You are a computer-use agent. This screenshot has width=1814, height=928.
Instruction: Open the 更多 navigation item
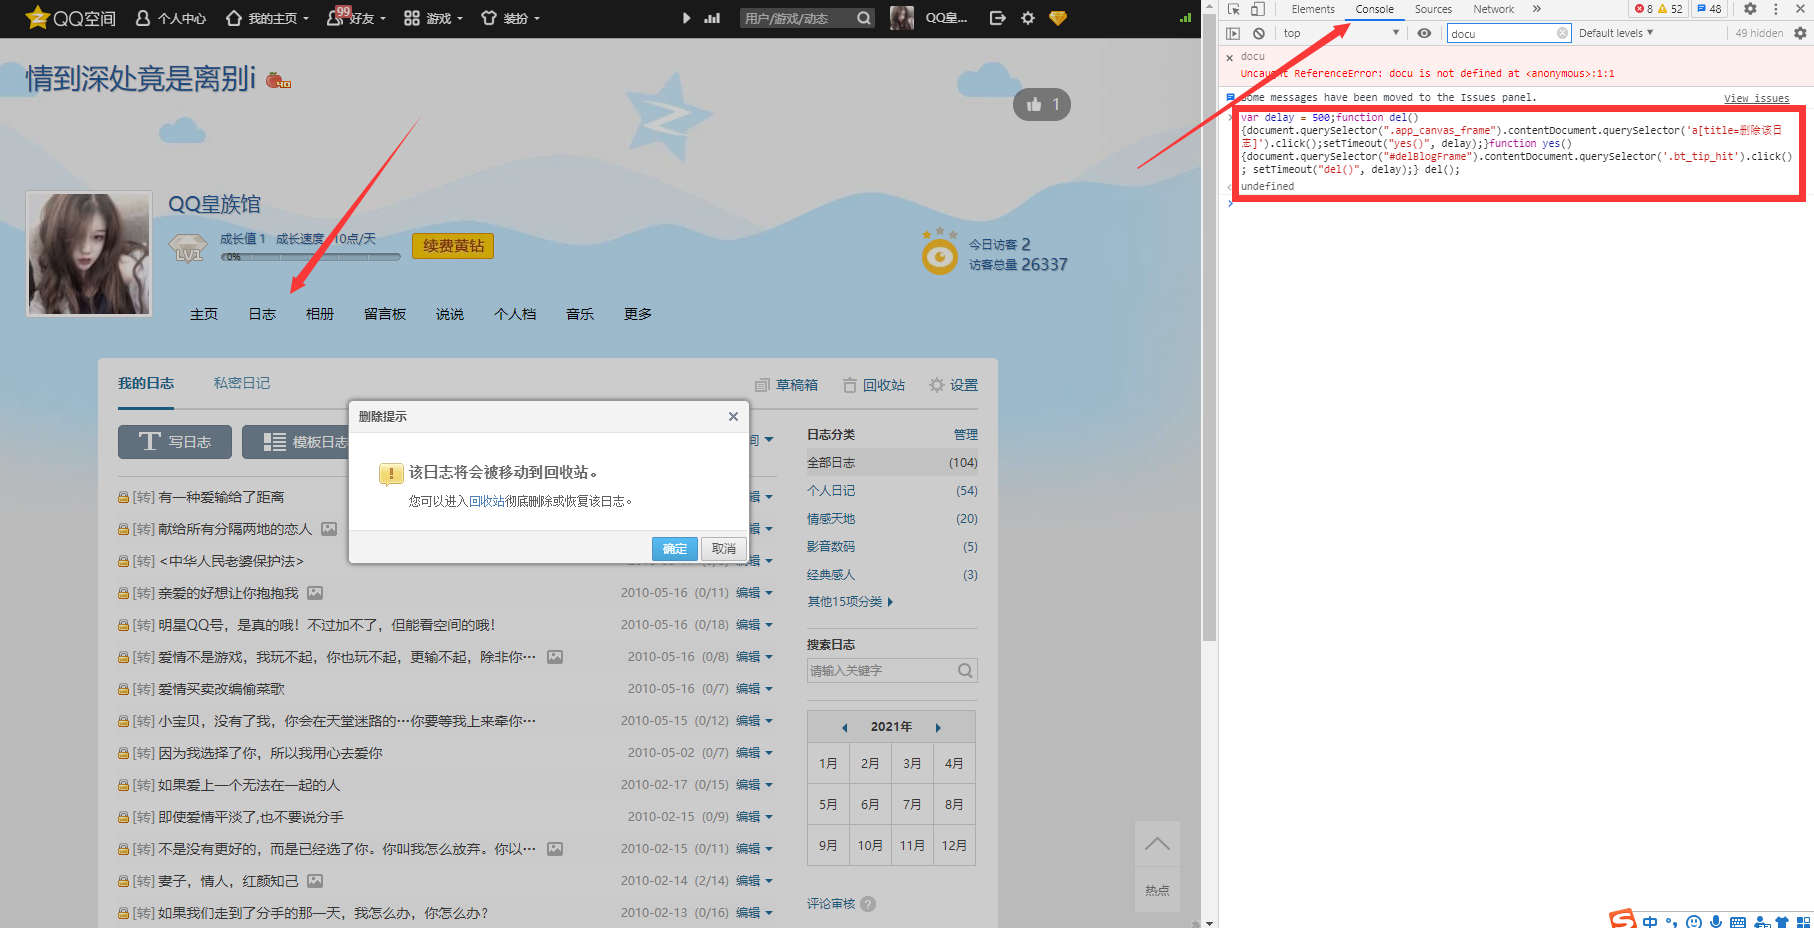click(x=638, y=314)
